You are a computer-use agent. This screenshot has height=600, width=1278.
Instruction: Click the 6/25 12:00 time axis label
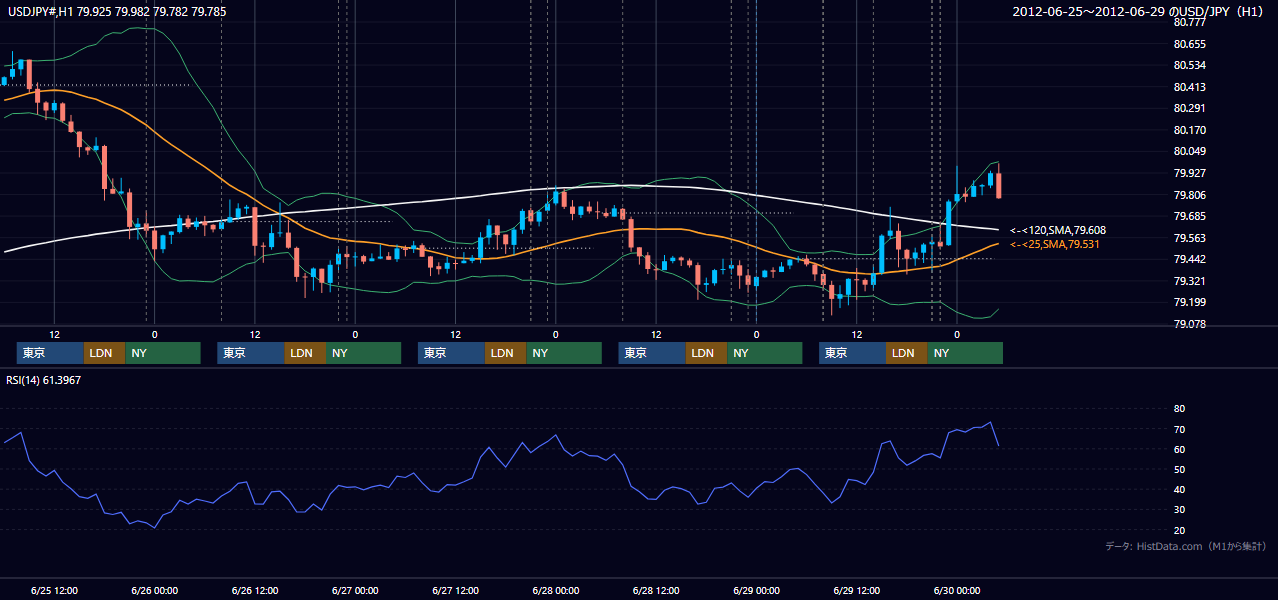55,591
